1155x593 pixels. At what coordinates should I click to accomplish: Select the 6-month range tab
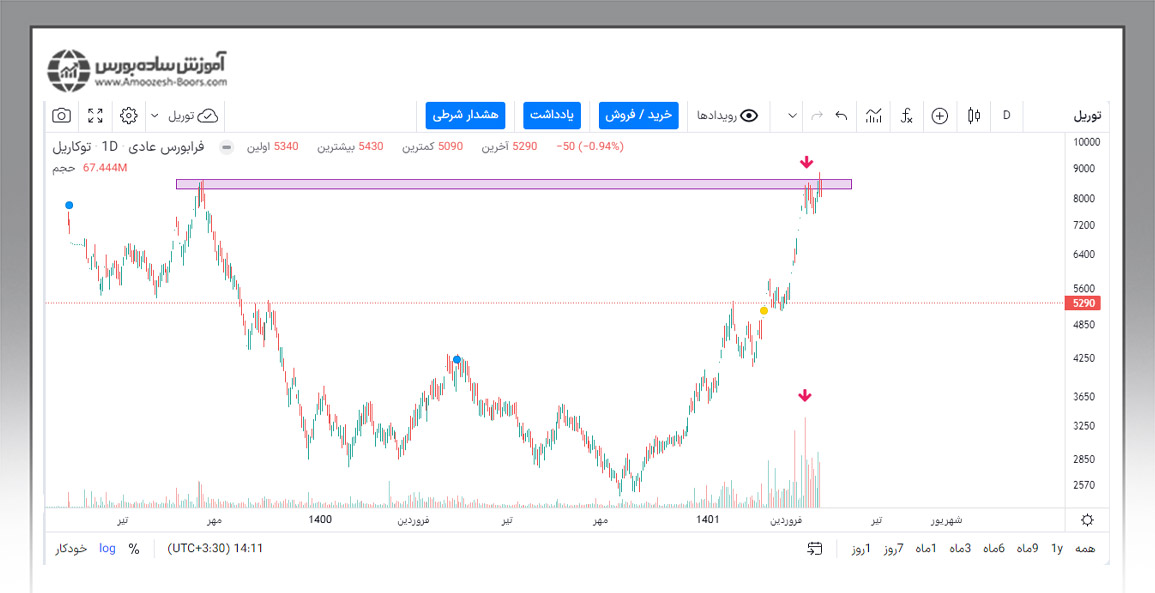[x=993, y=548]
